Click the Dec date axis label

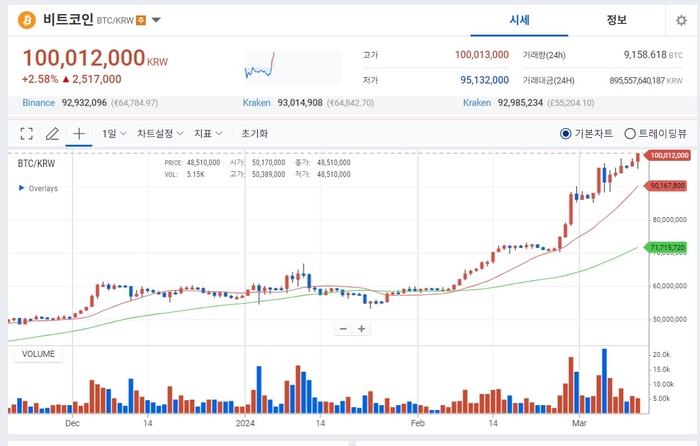[x=72, y=423]
